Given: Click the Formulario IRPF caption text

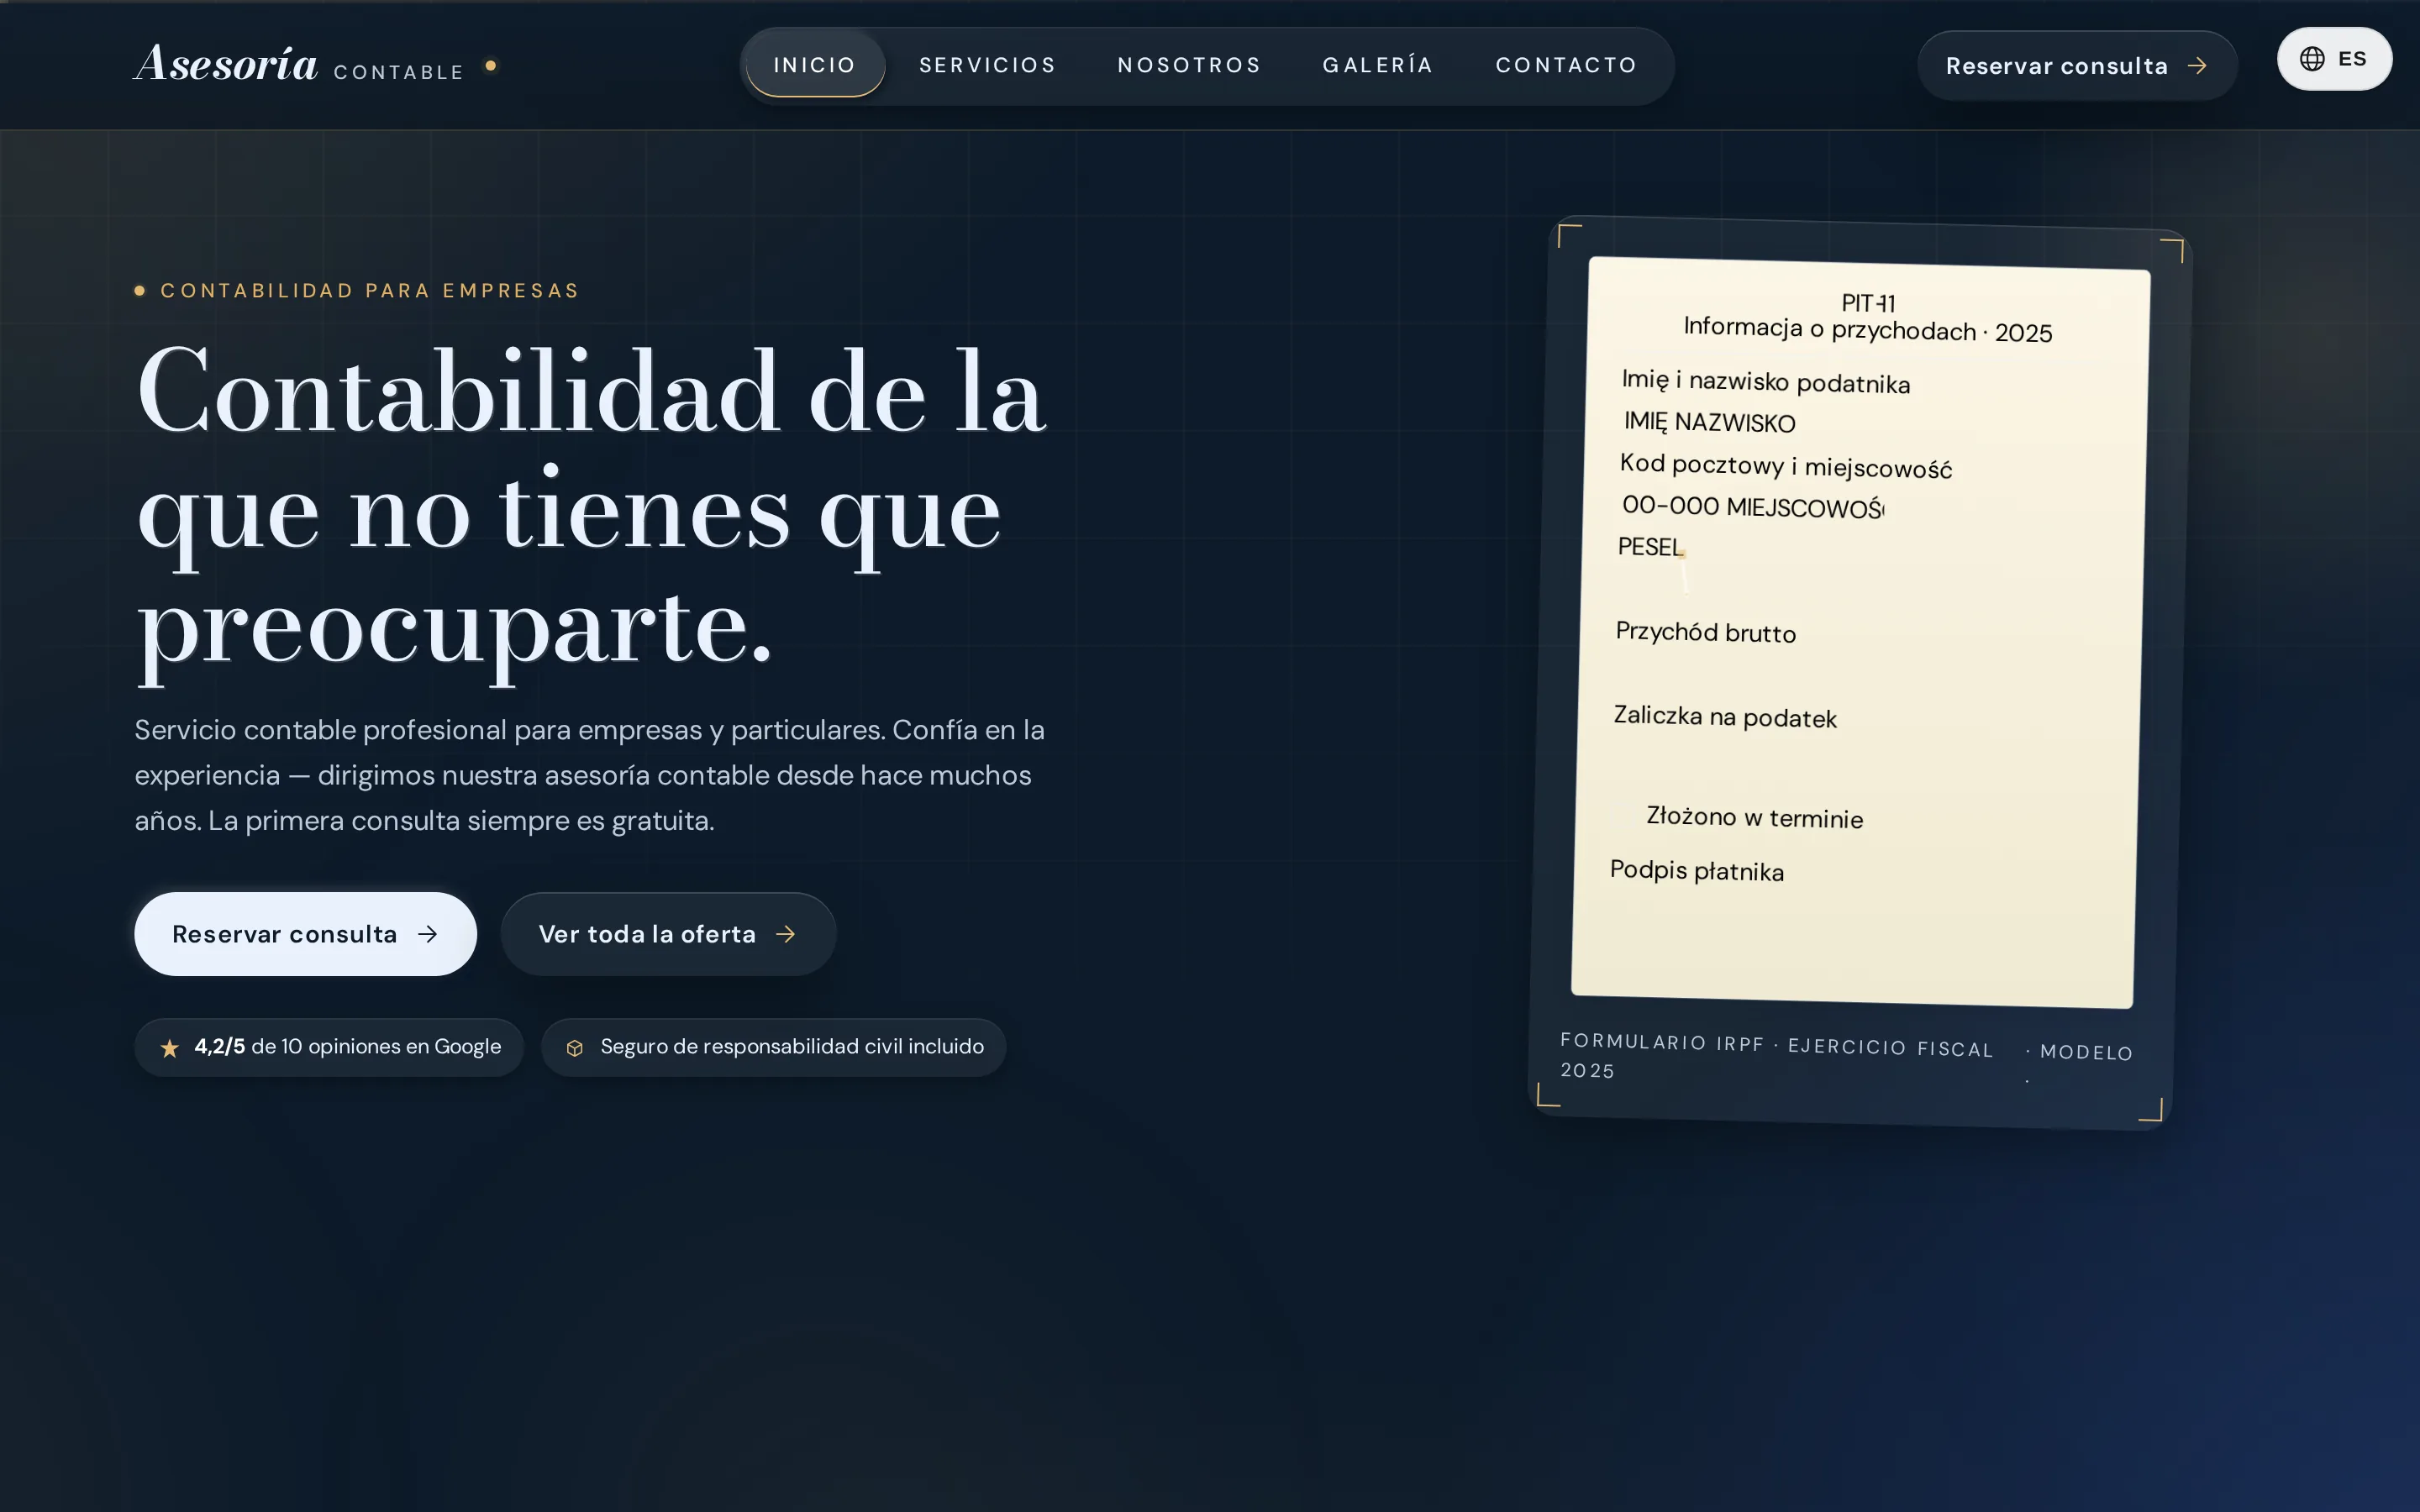Looking at the screenshot, I should point(1777,1056).
